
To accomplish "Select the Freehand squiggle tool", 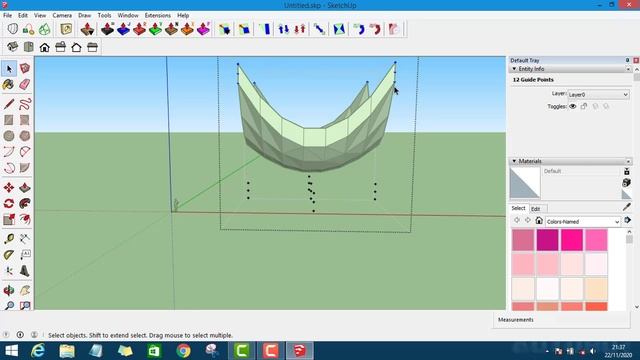I will (x=25, y=104).
